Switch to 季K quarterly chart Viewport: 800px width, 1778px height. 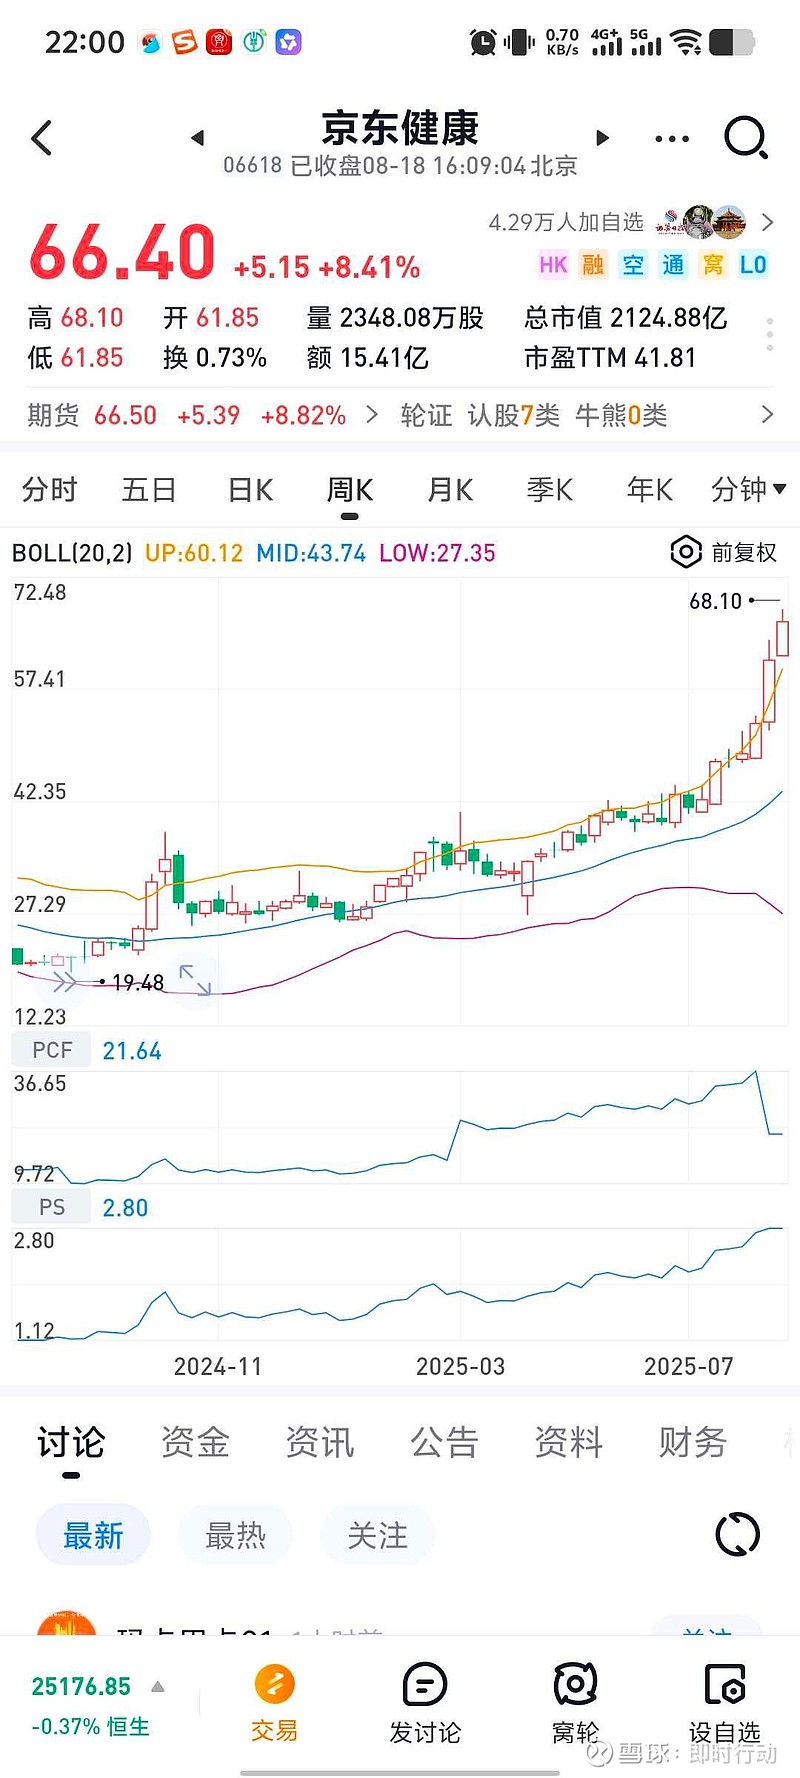(x=550, y=489)
